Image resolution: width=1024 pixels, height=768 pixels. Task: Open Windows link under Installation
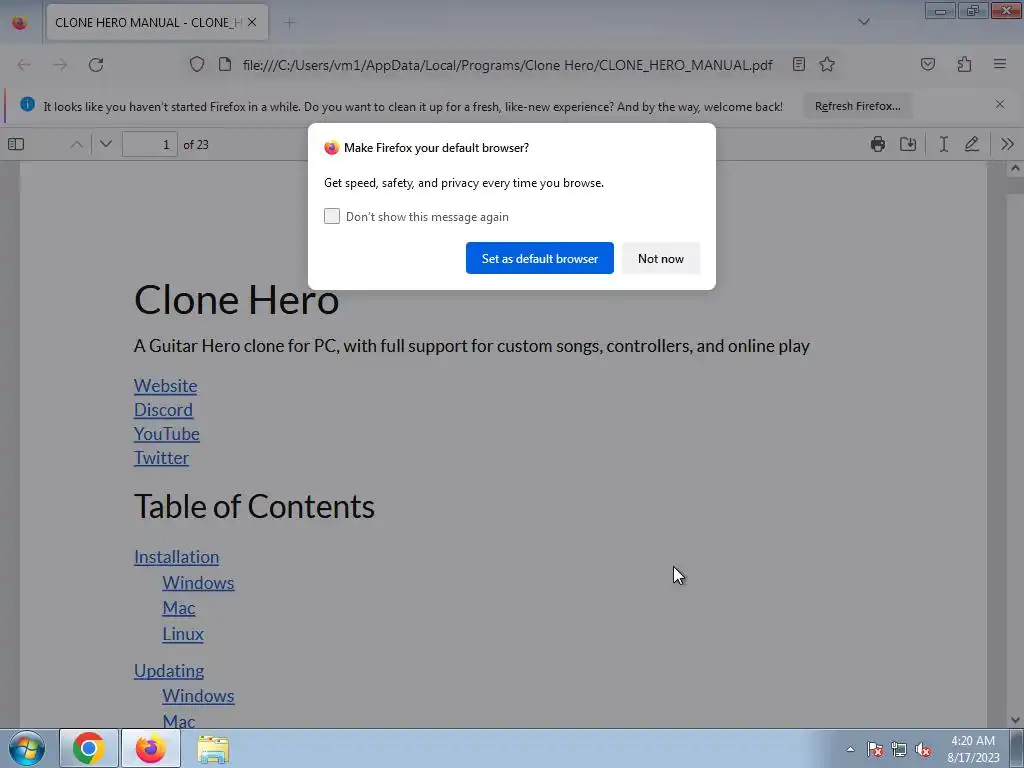pyautogui.click(x=199, y=583)
